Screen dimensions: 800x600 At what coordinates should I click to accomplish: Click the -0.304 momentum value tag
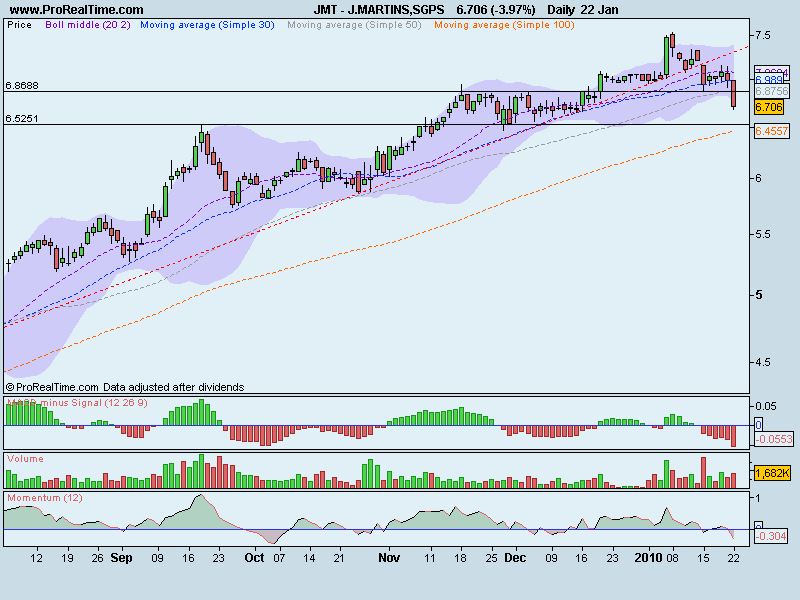tap(771, 536)
